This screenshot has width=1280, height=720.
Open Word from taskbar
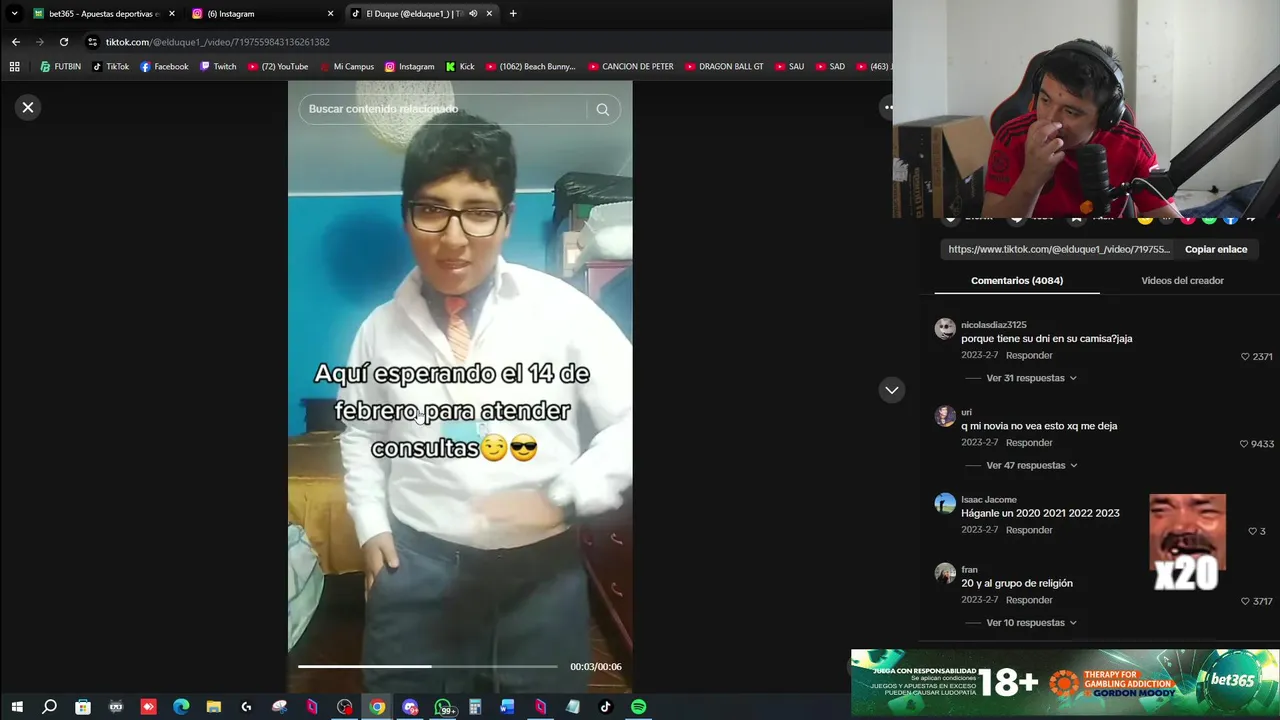(x=507, y=707)
